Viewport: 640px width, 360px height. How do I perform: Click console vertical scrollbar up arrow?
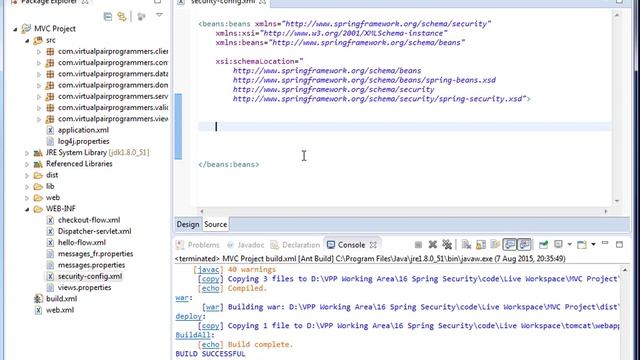624,271
